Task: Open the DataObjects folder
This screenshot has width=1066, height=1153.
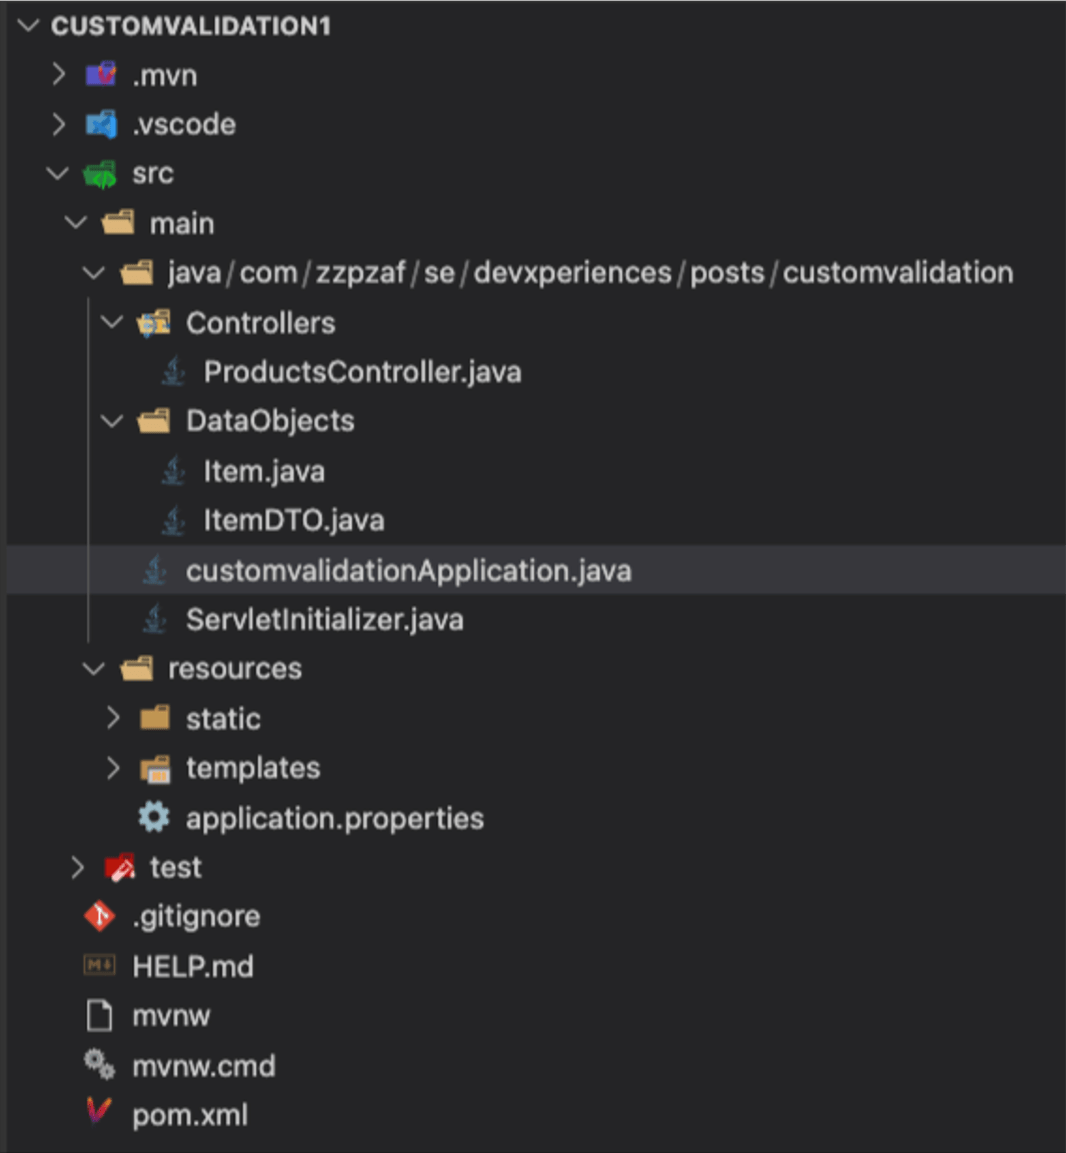Action: pos(270,421)
